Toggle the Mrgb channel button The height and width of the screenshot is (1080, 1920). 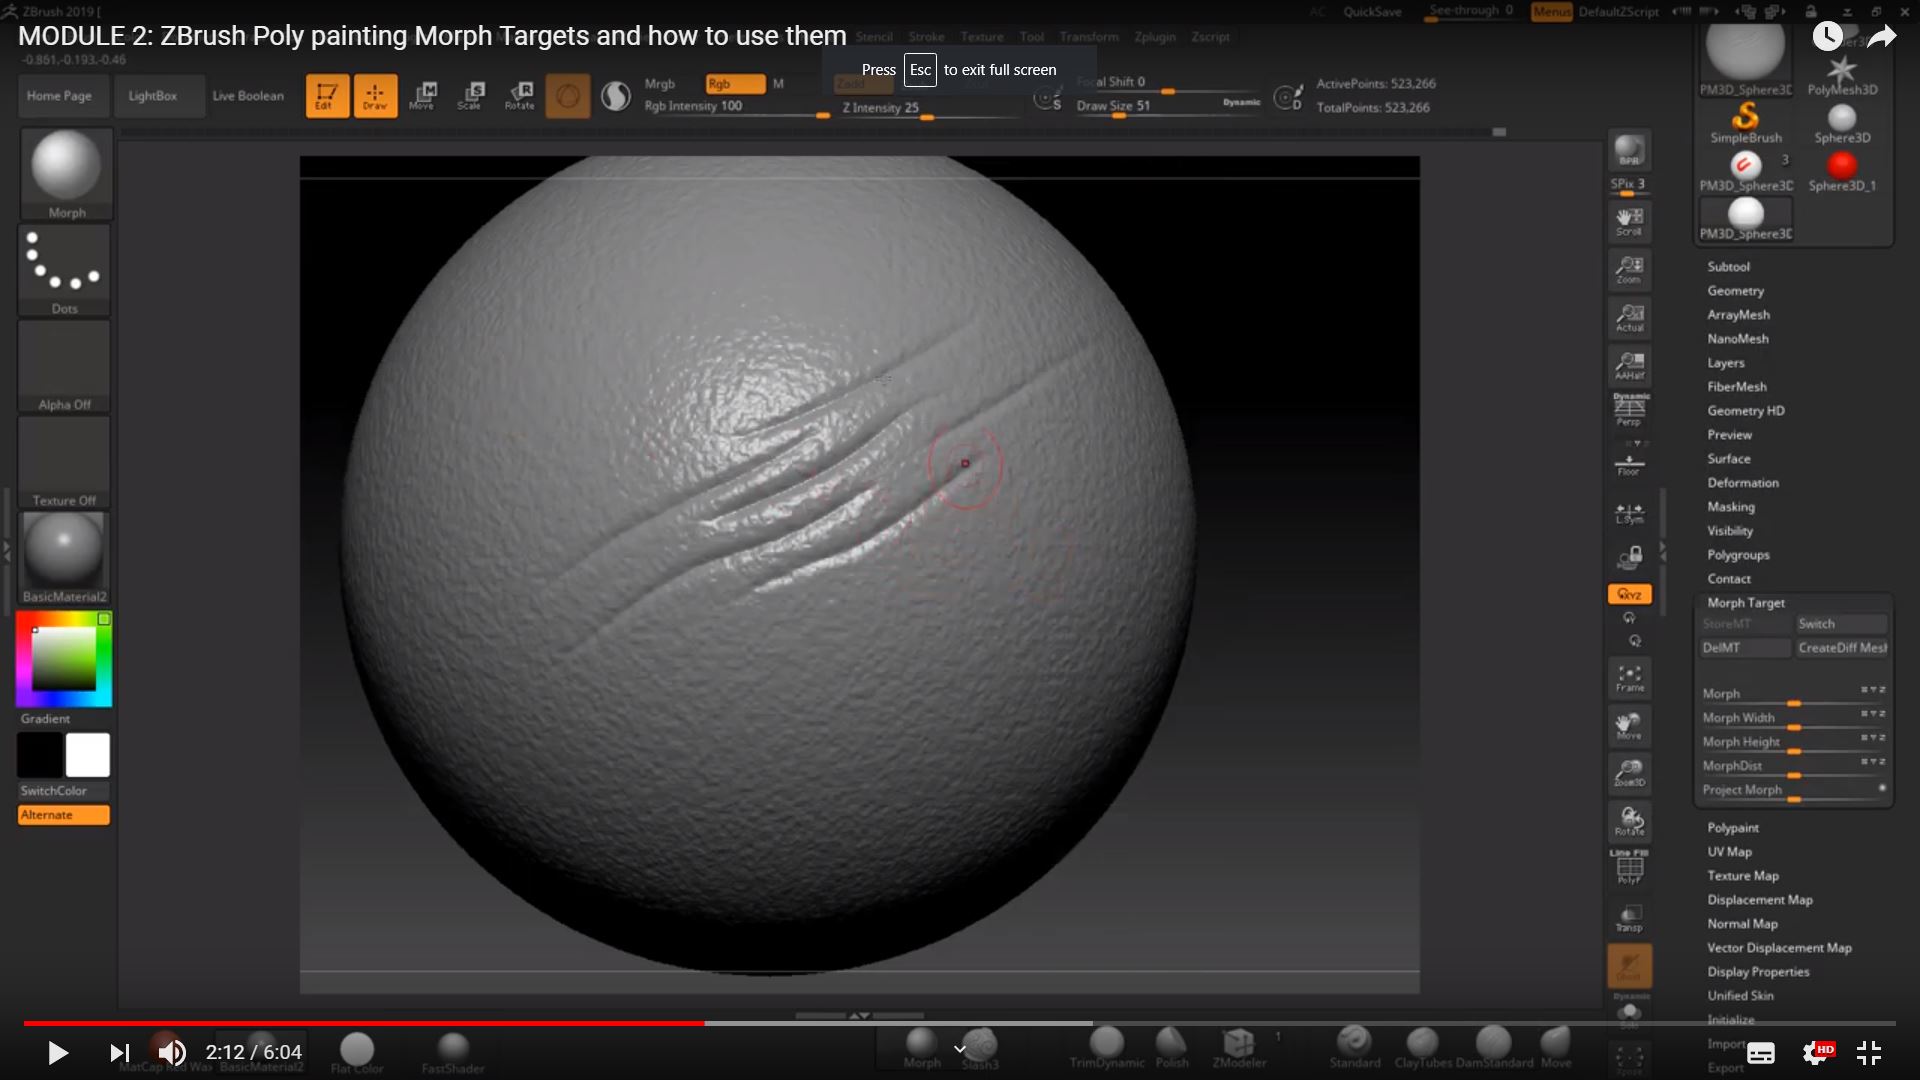[660, 84]
